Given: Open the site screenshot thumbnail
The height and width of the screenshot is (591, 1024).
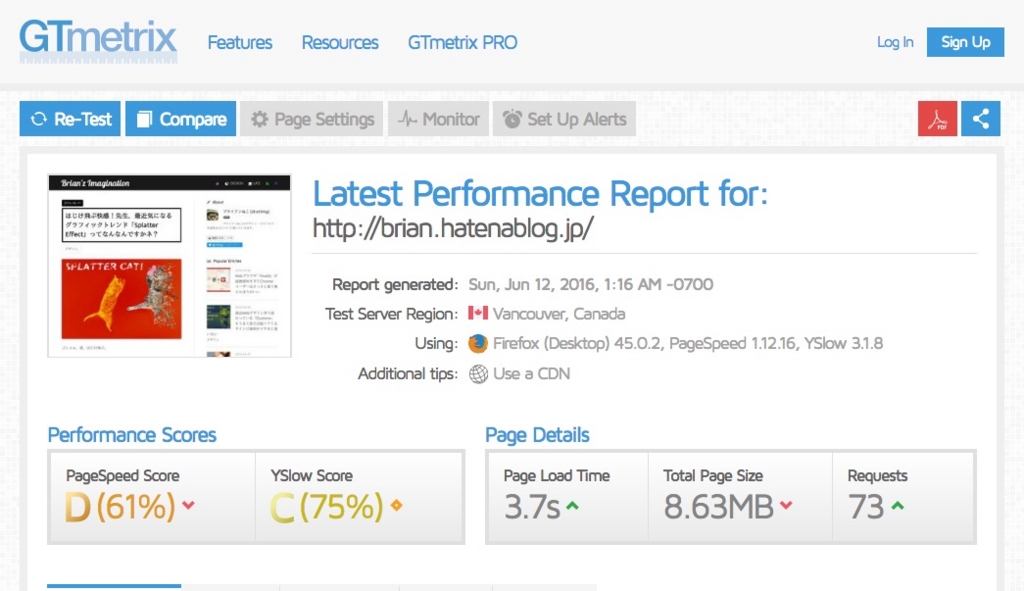Looking at the screenshot, I should [x=169, y=266].
